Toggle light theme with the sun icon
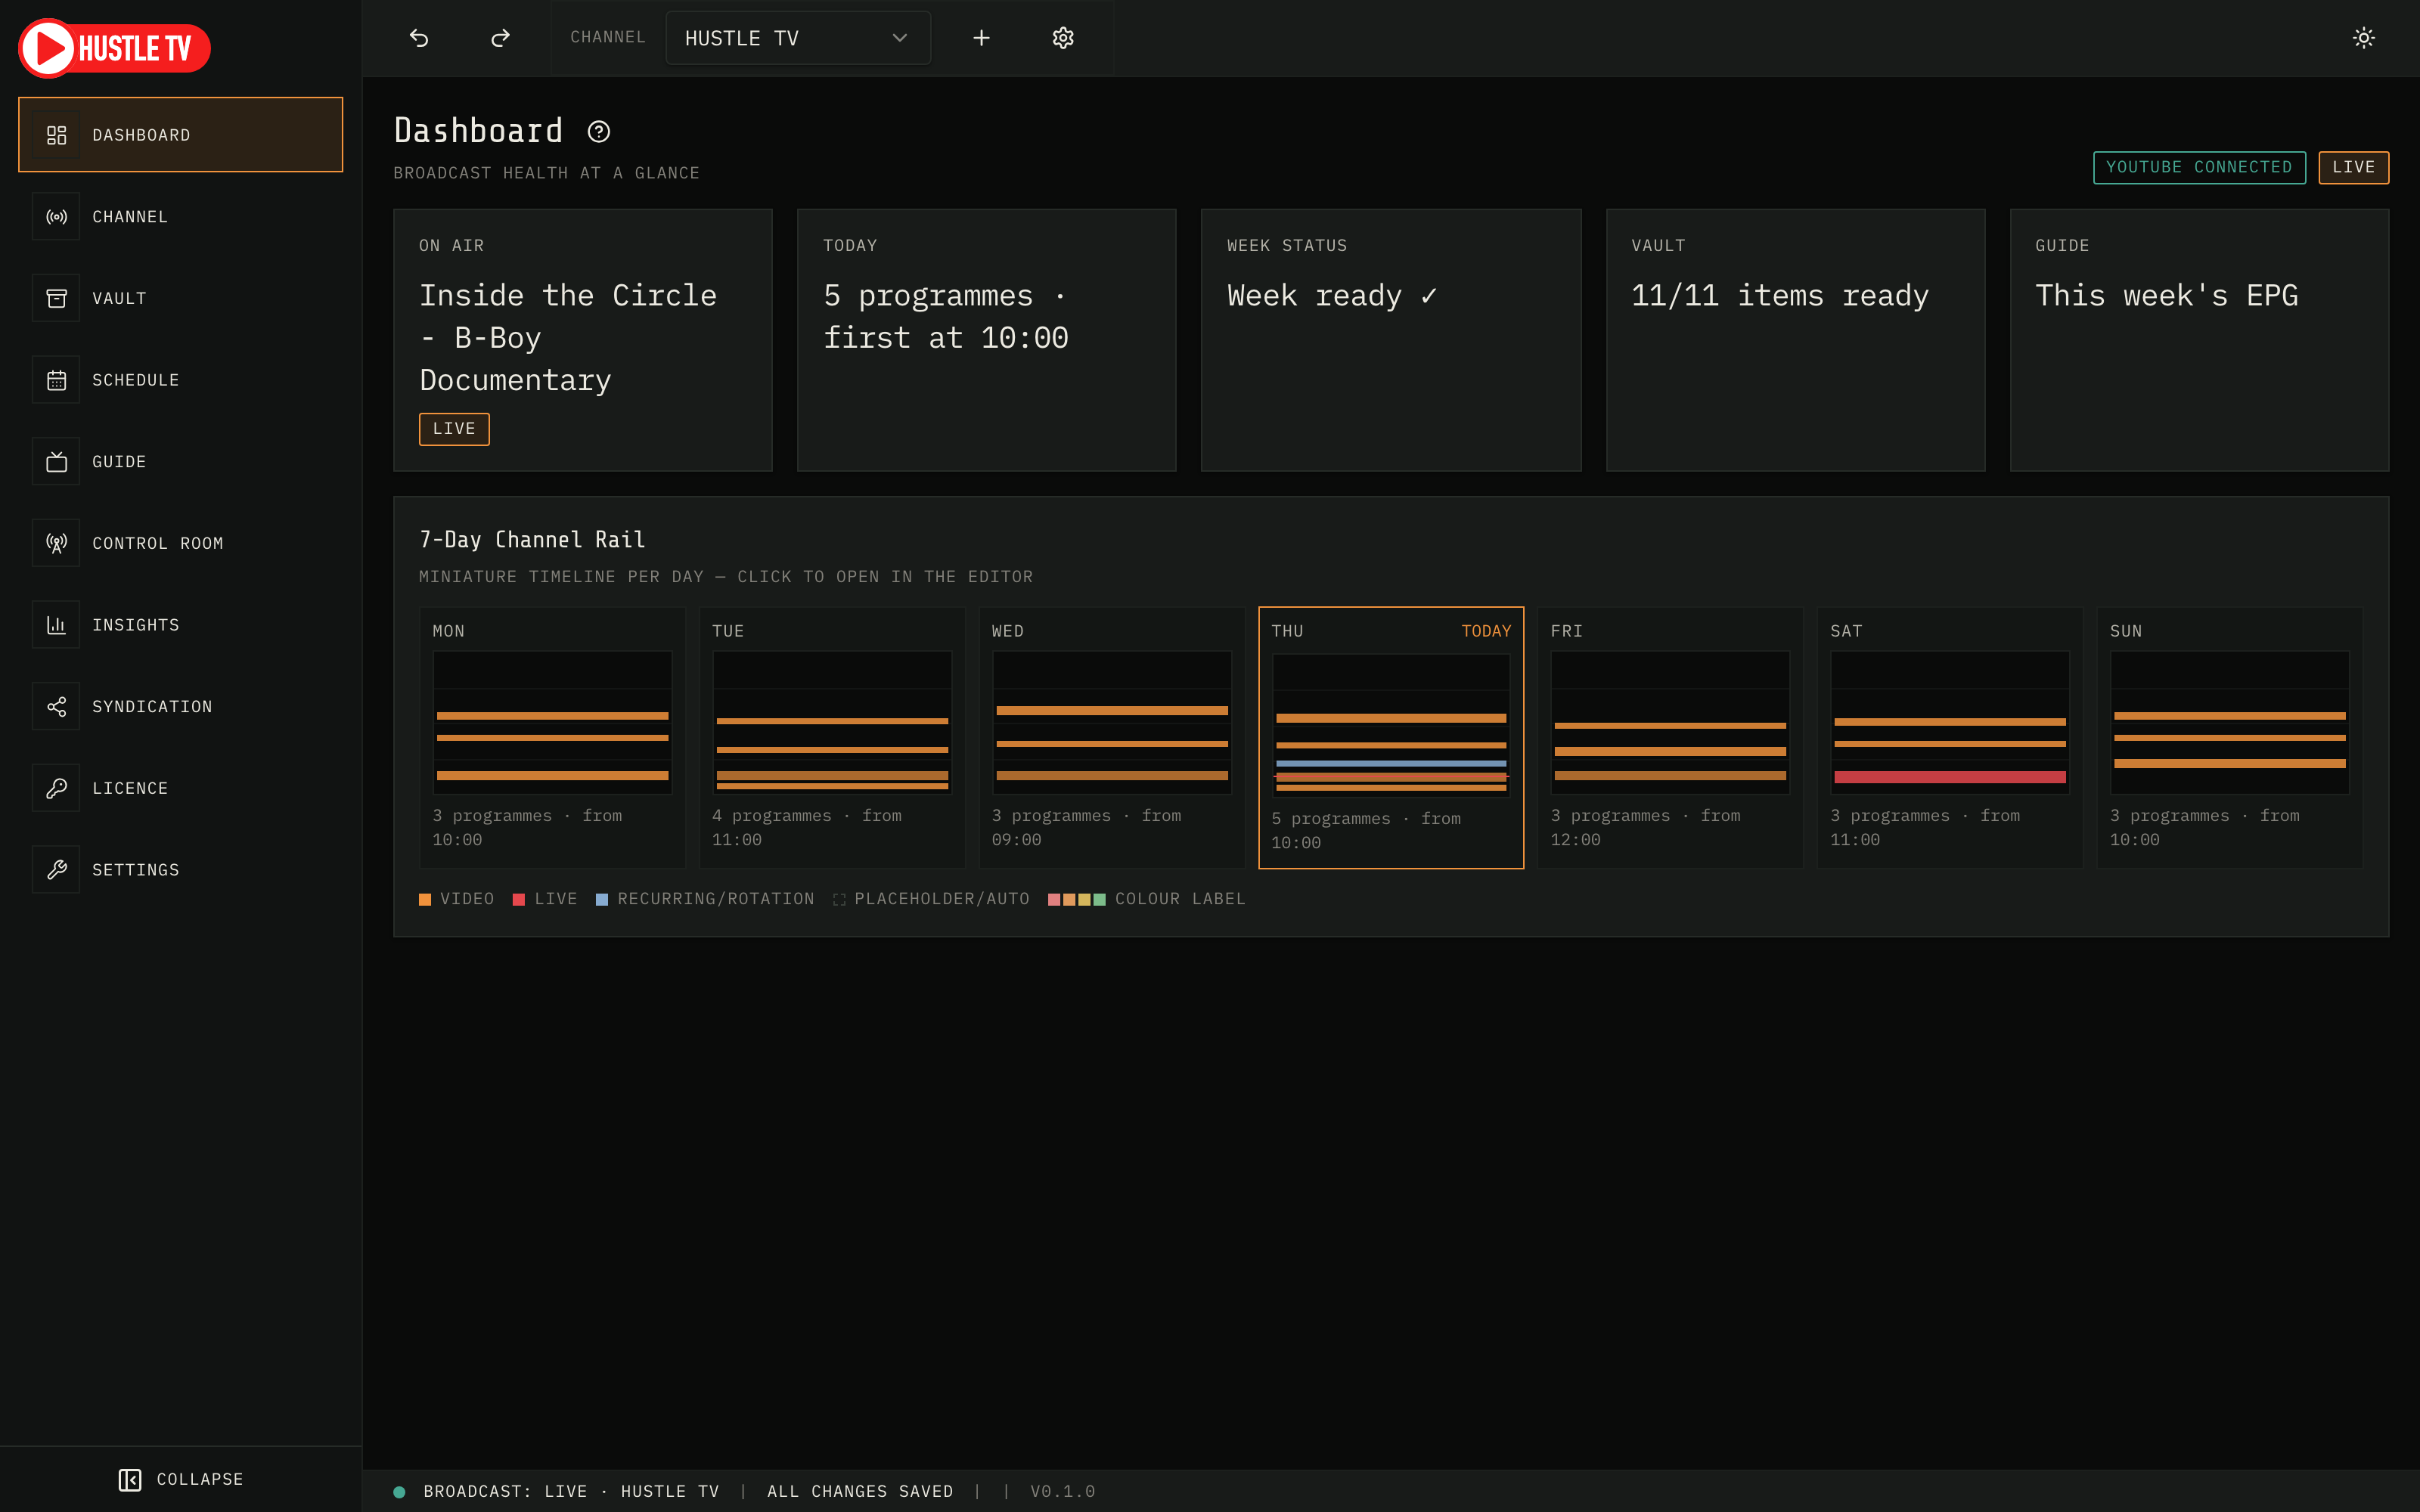 pos(2363,38)
